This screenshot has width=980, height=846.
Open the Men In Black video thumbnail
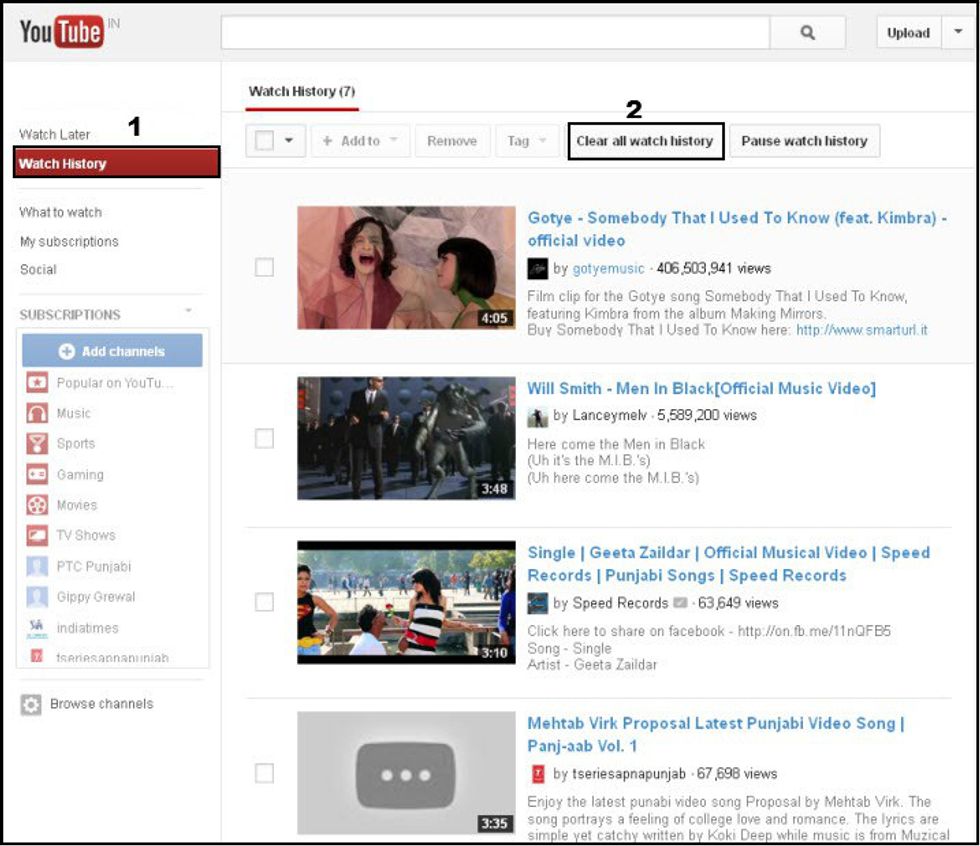[x=406, y=438]
